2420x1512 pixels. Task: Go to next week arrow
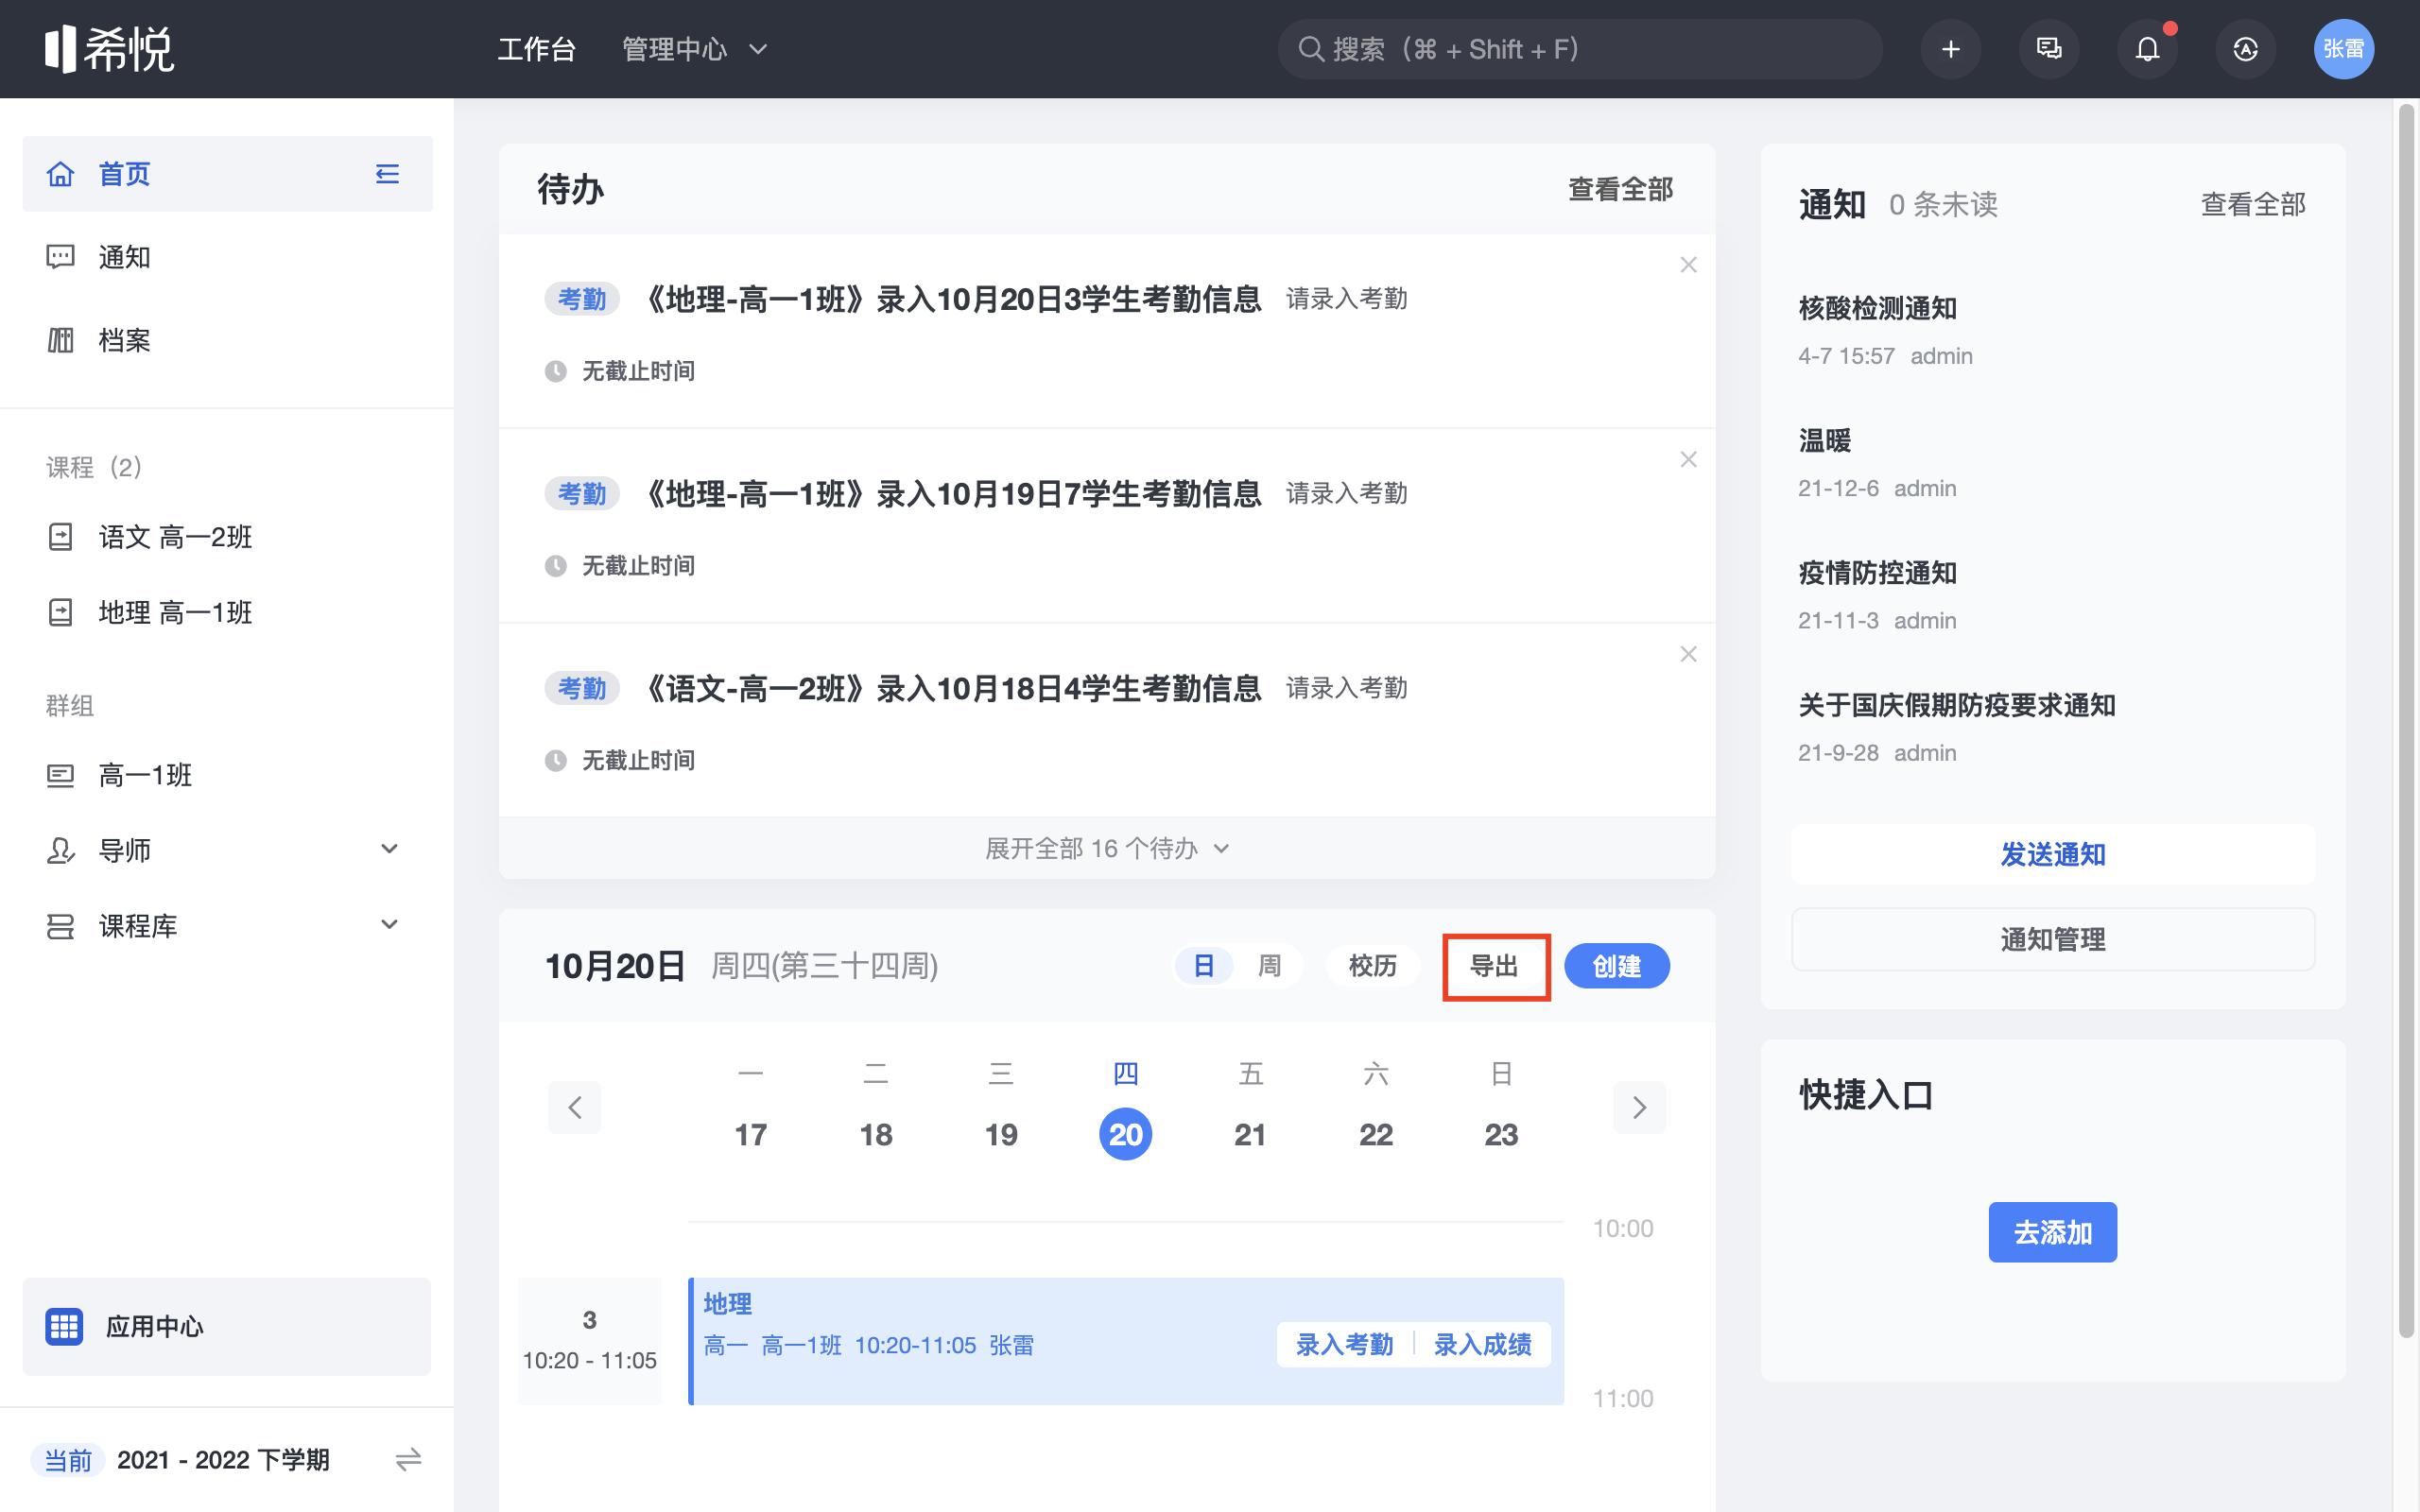coord(1639,1107)
